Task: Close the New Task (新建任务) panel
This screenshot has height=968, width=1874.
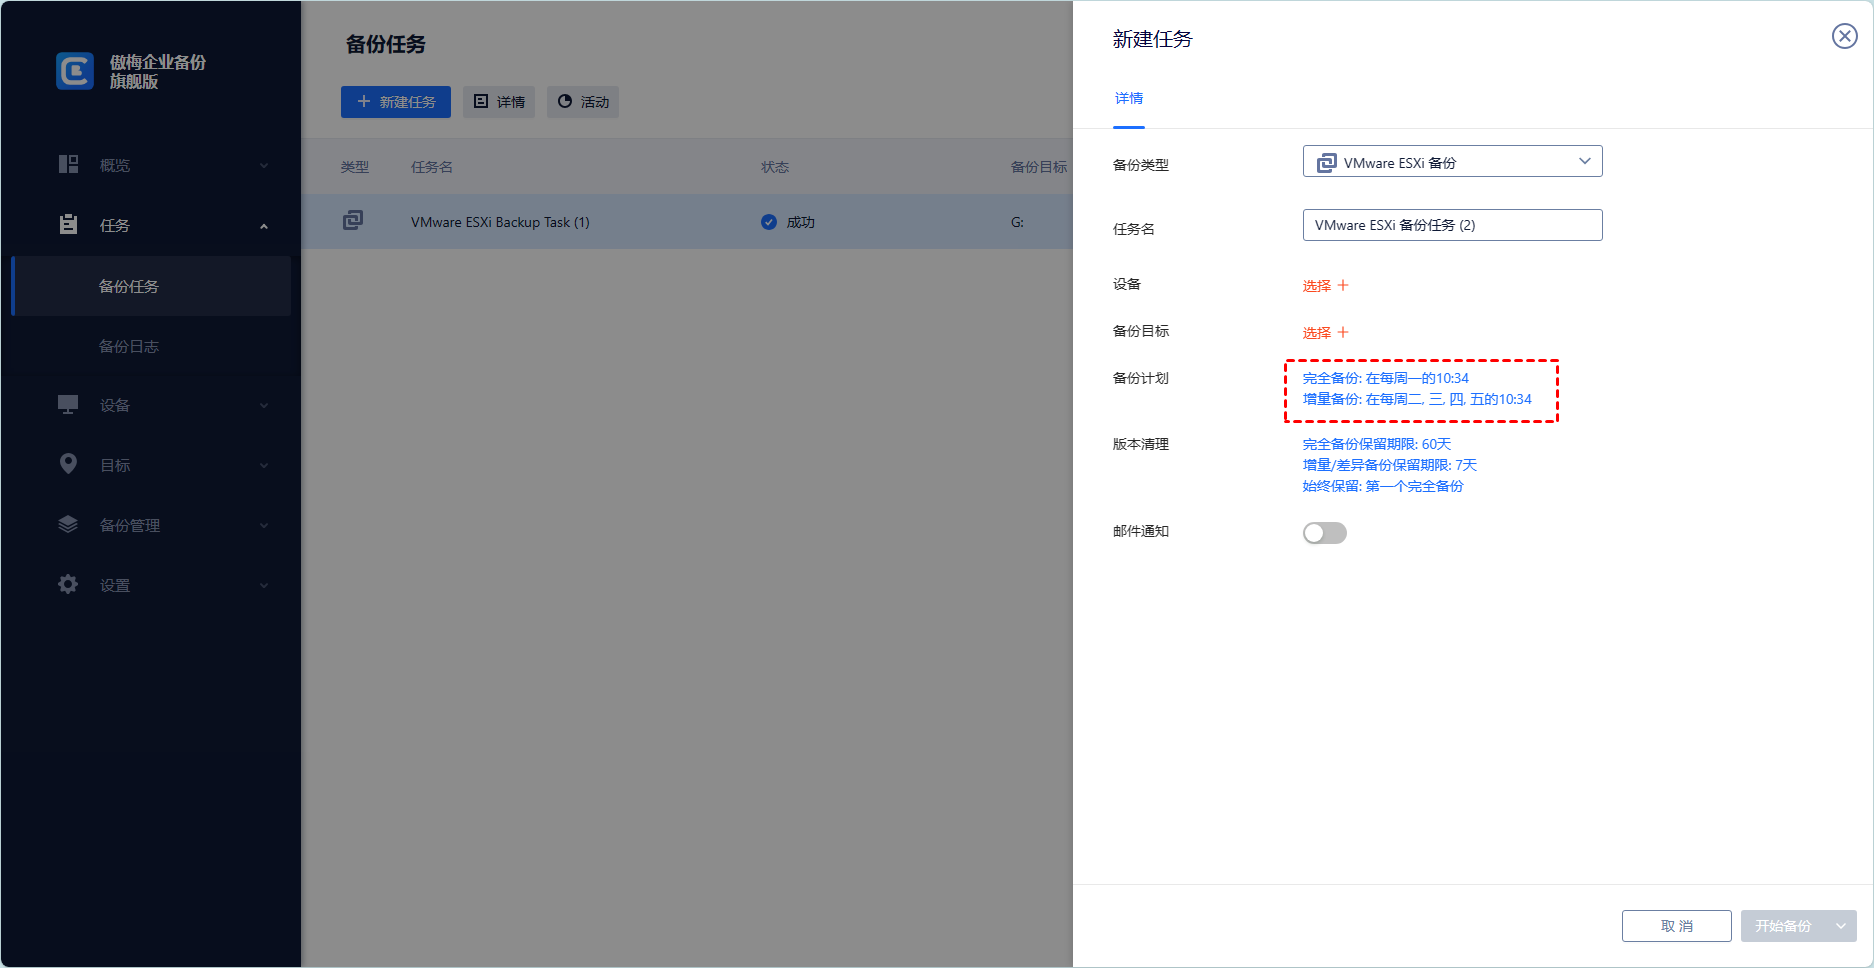Action: 1844,37
